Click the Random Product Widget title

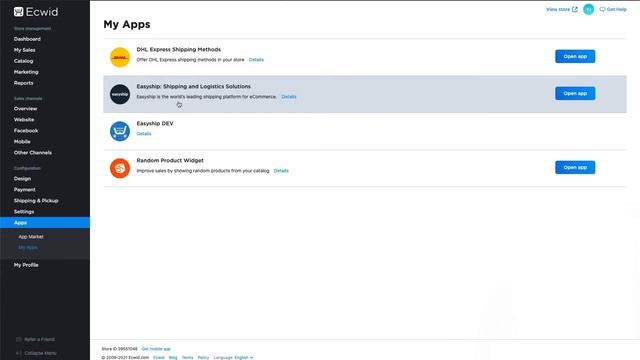coord(170,160)
